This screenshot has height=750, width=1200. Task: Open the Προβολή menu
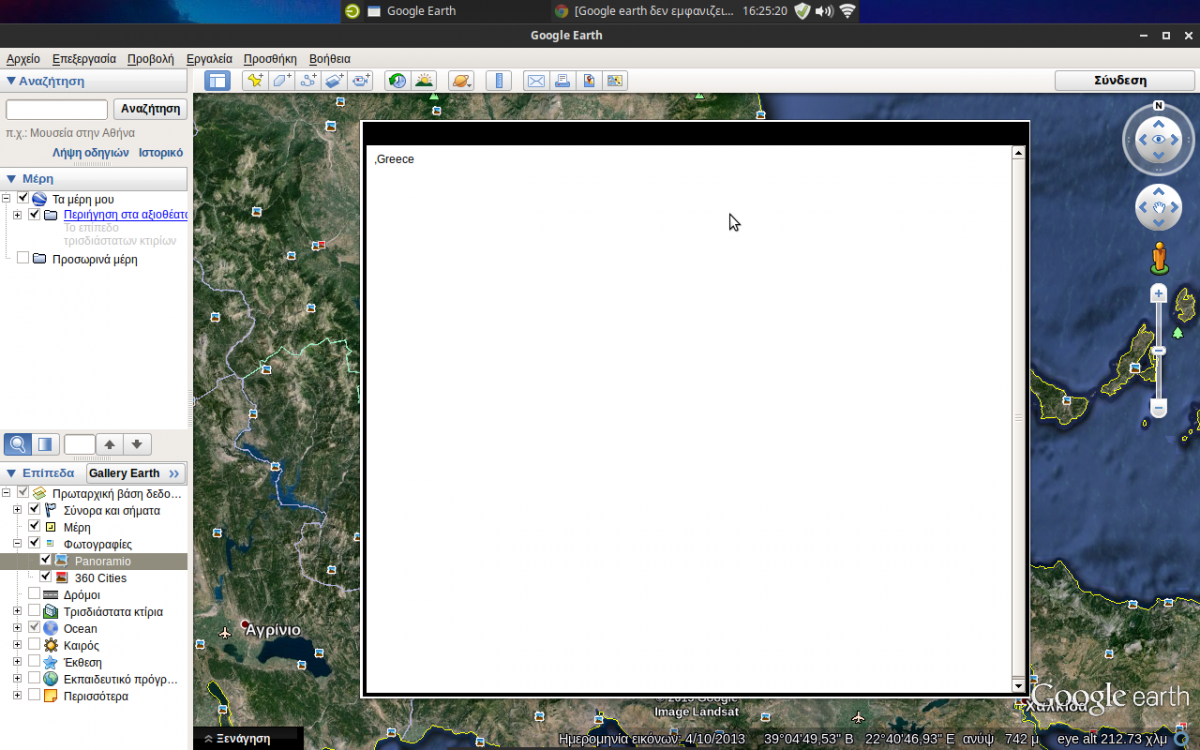[x=151, y=59]
